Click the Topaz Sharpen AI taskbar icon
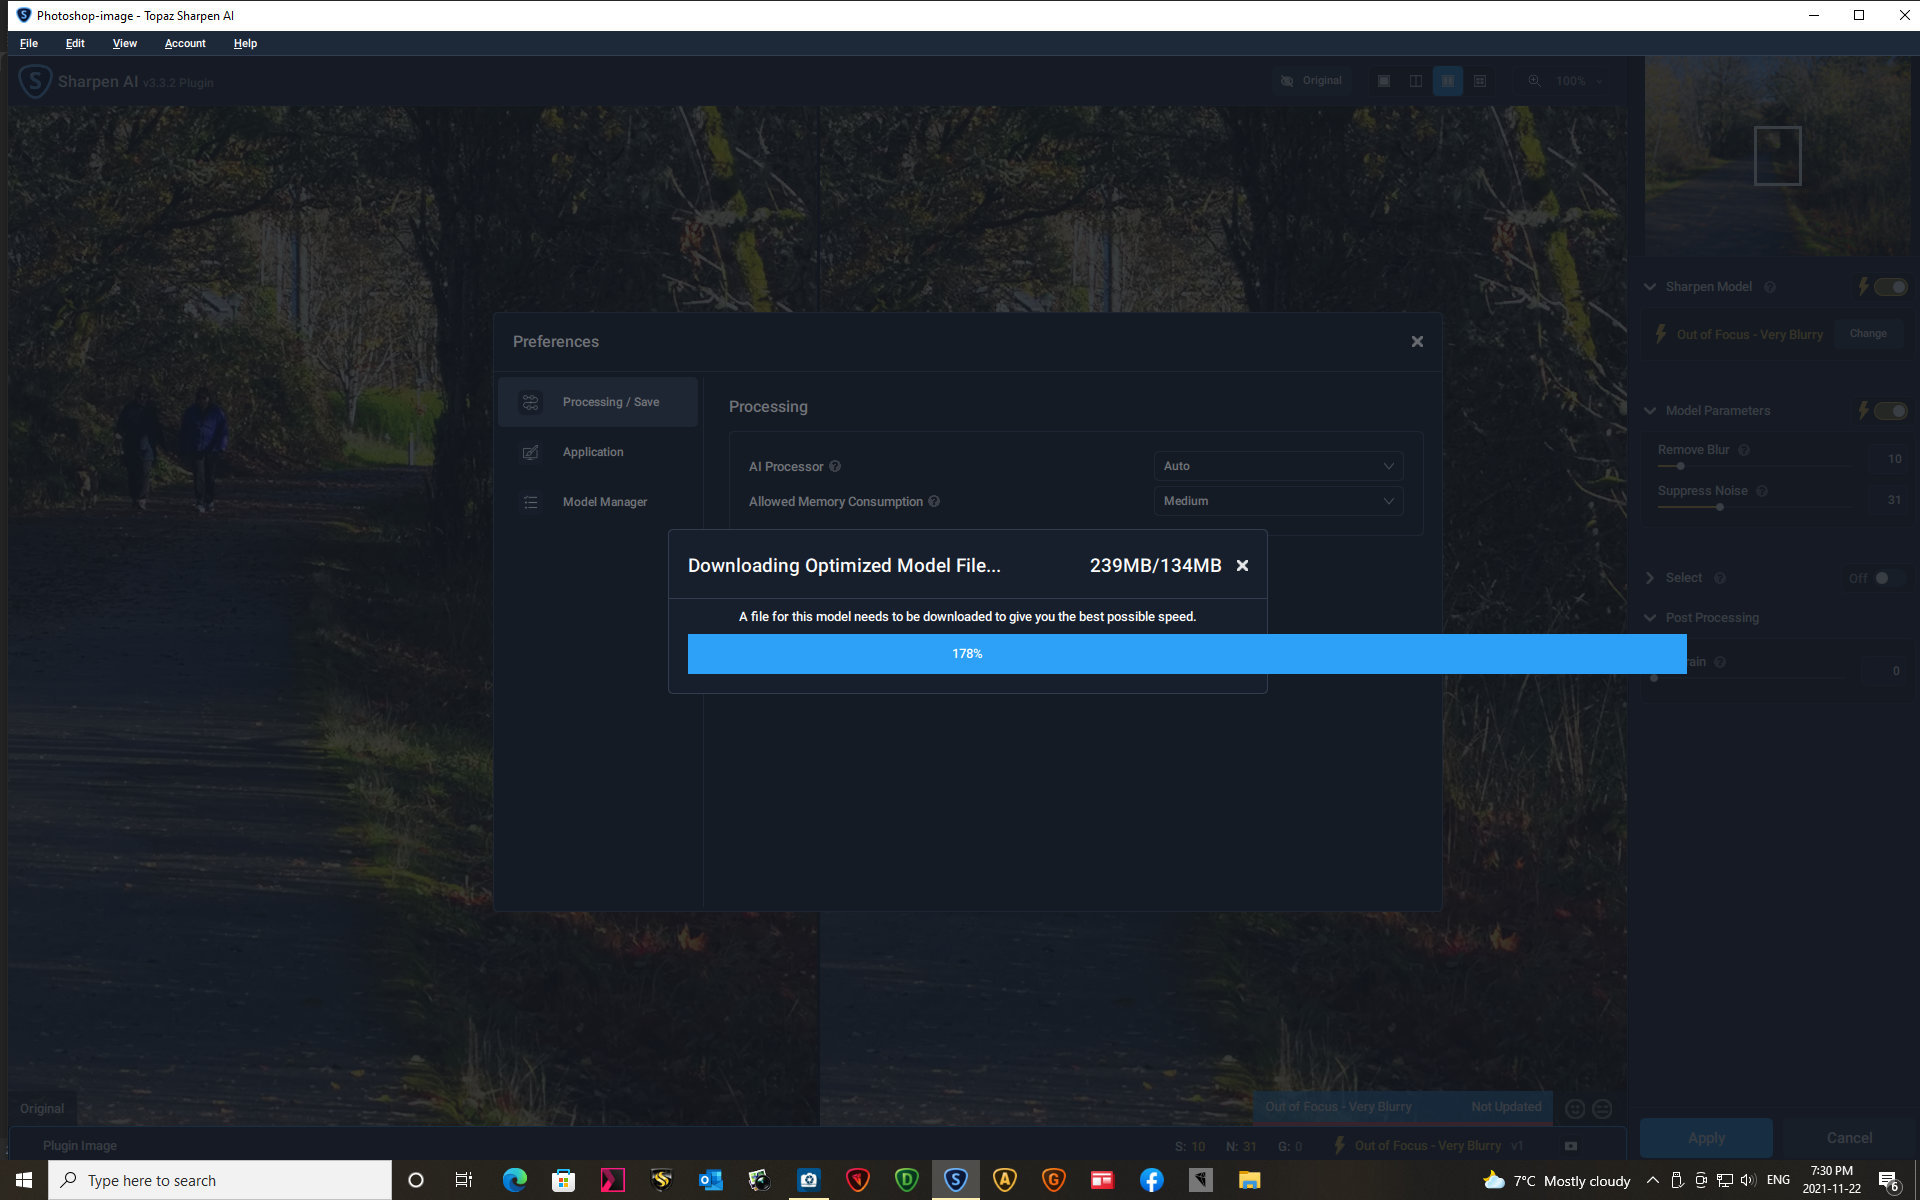Image resolution: width=1920 pixels, height=1200 pixels. (955, 1180)
